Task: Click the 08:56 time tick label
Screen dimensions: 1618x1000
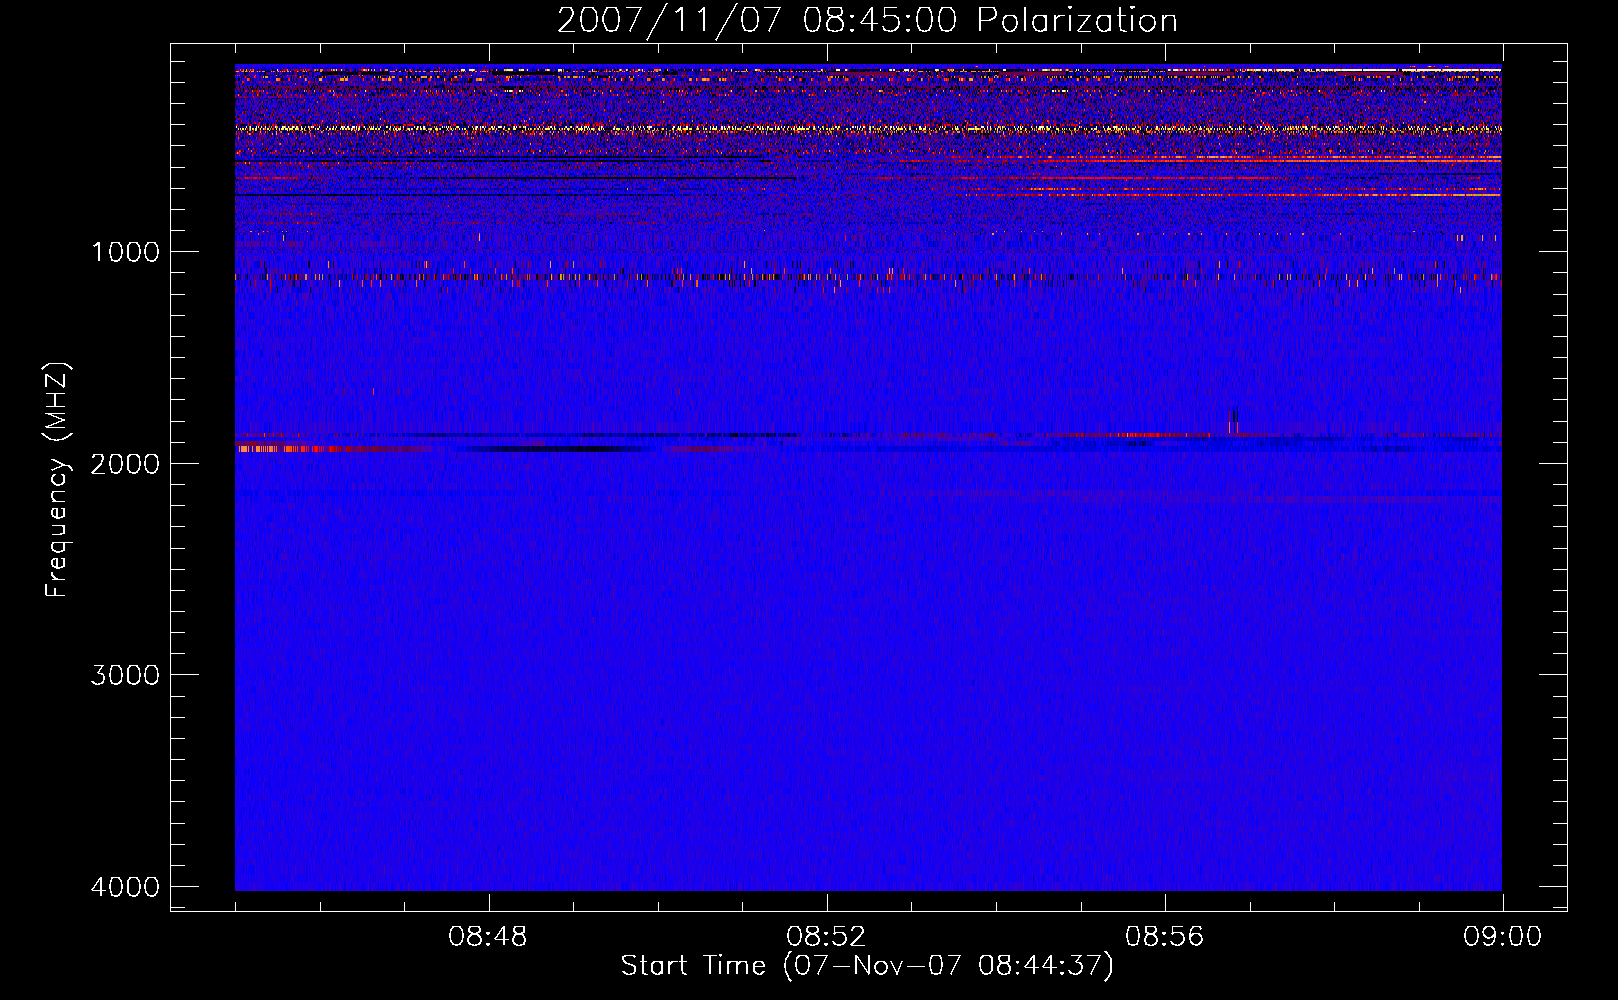Action: coord(1165,937)
